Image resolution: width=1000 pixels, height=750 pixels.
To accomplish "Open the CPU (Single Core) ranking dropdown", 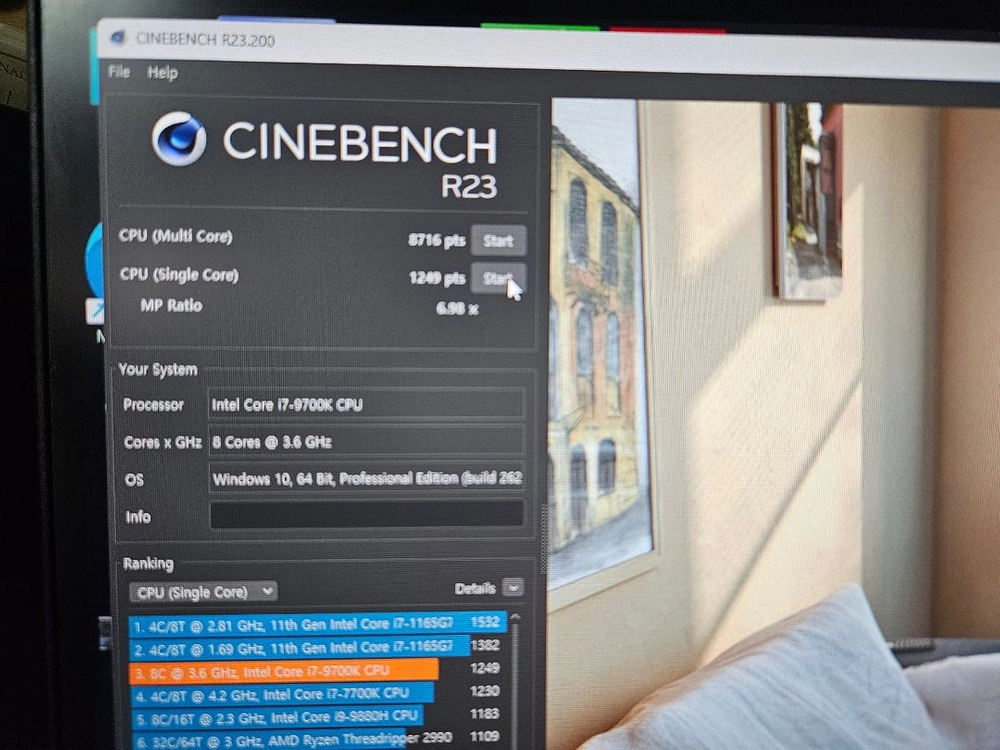I will tap(203, 592).
